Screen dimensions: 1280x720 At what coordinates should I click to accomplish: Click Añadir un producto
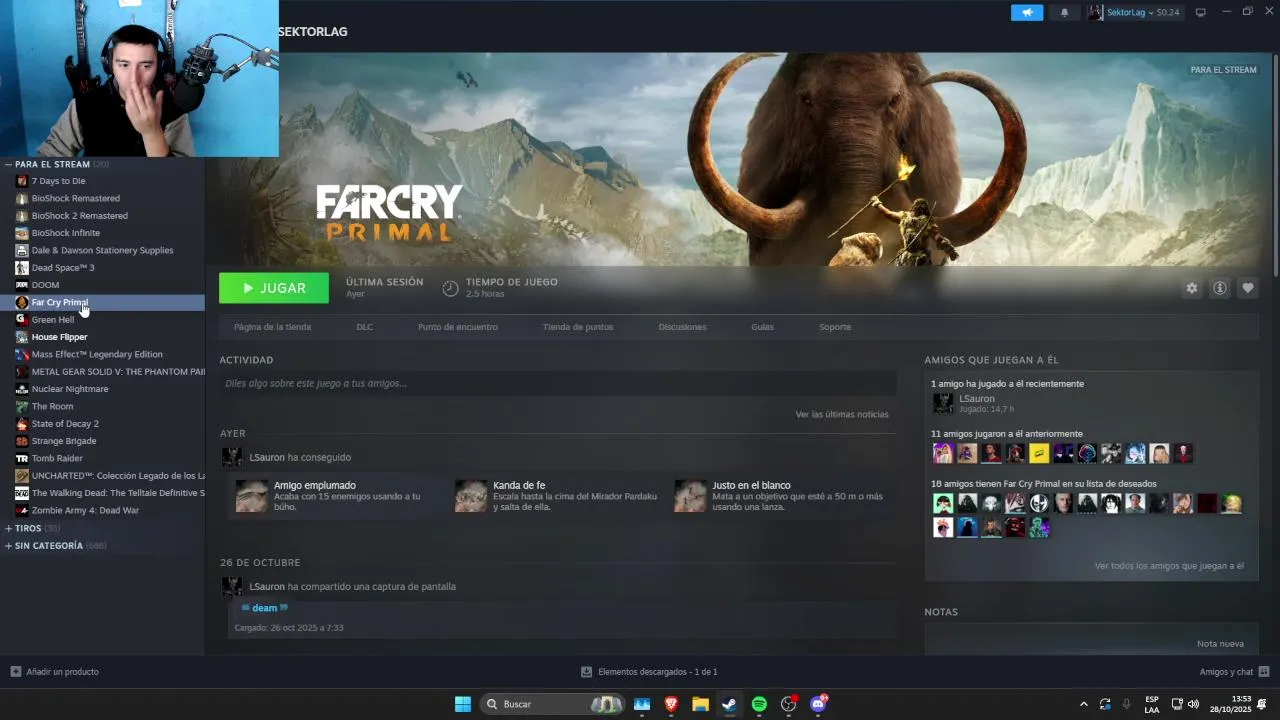[x=54, y=672]
